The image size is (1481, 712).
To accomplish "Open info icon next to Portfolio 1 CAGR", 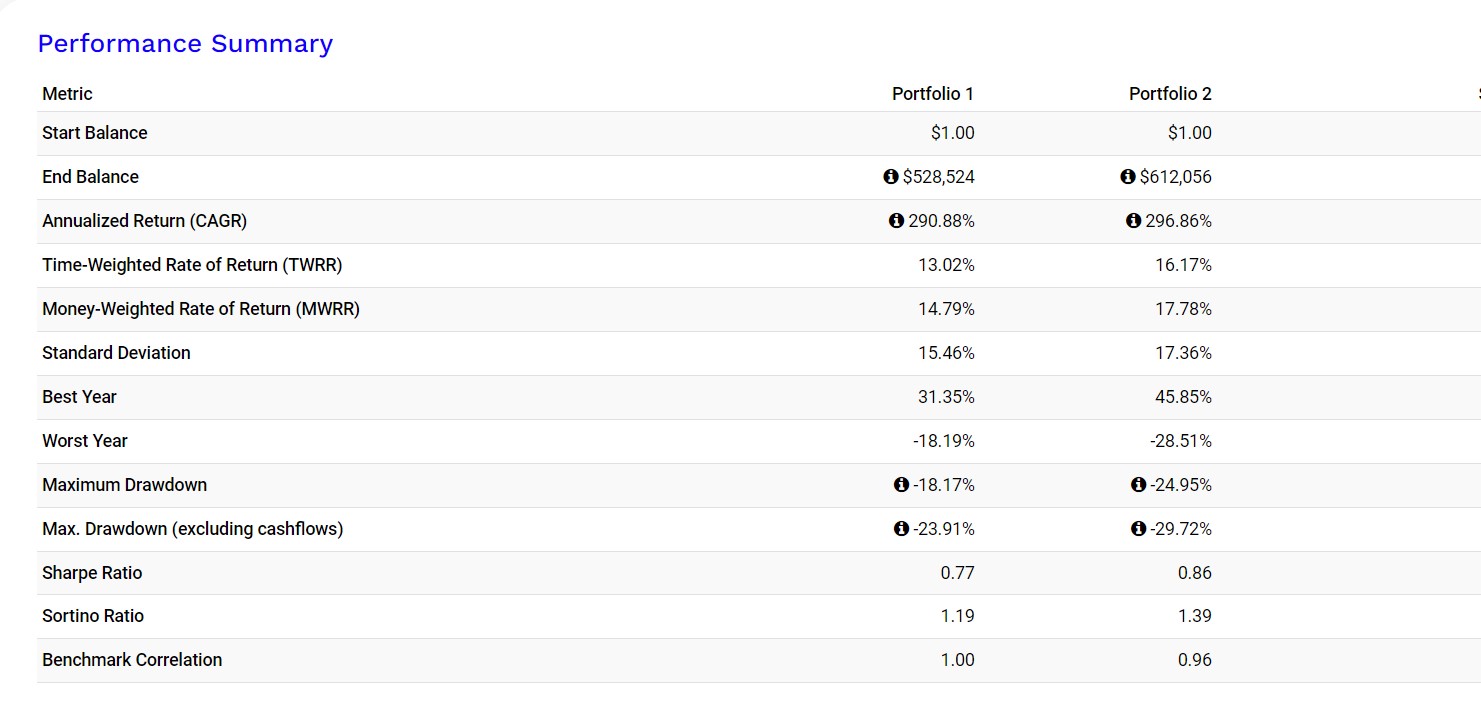I will click(x=896, y=221).
